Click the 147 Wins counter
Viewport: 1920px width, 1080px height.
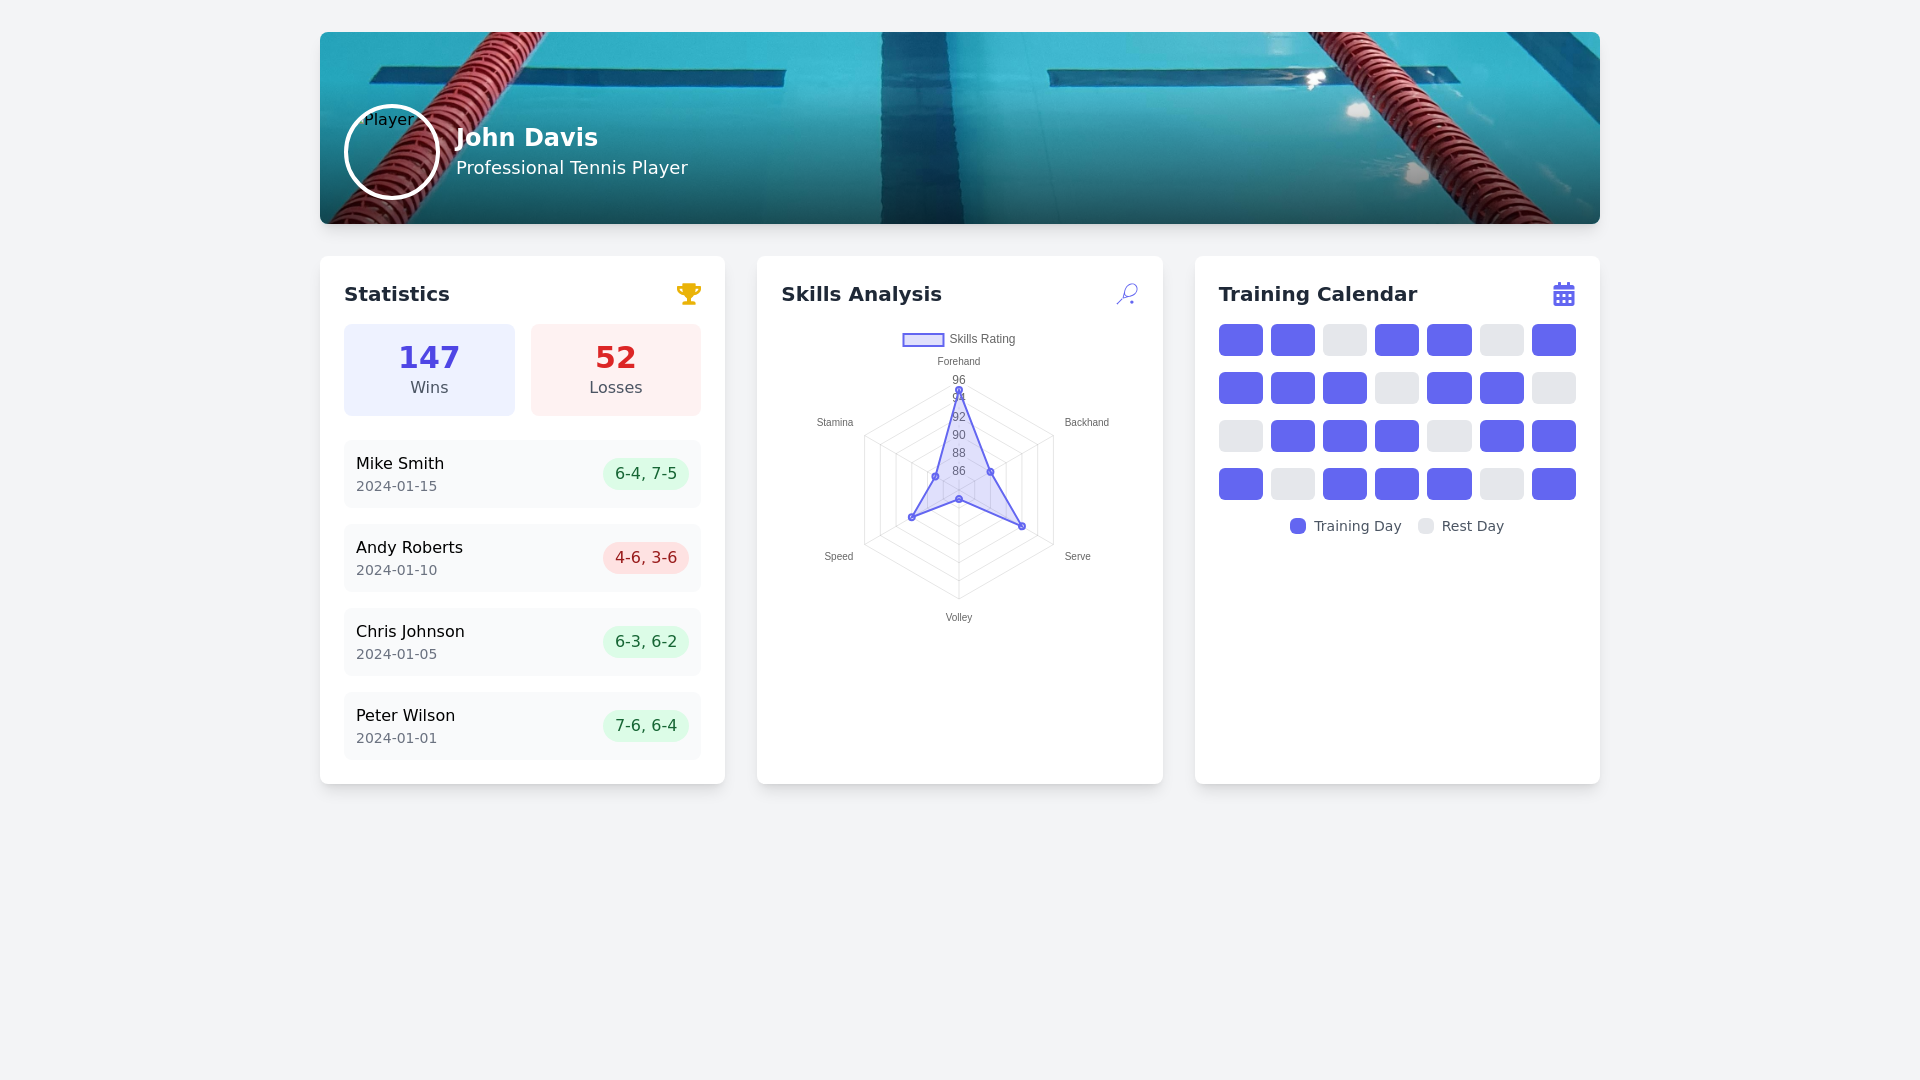tap(428, 369)
